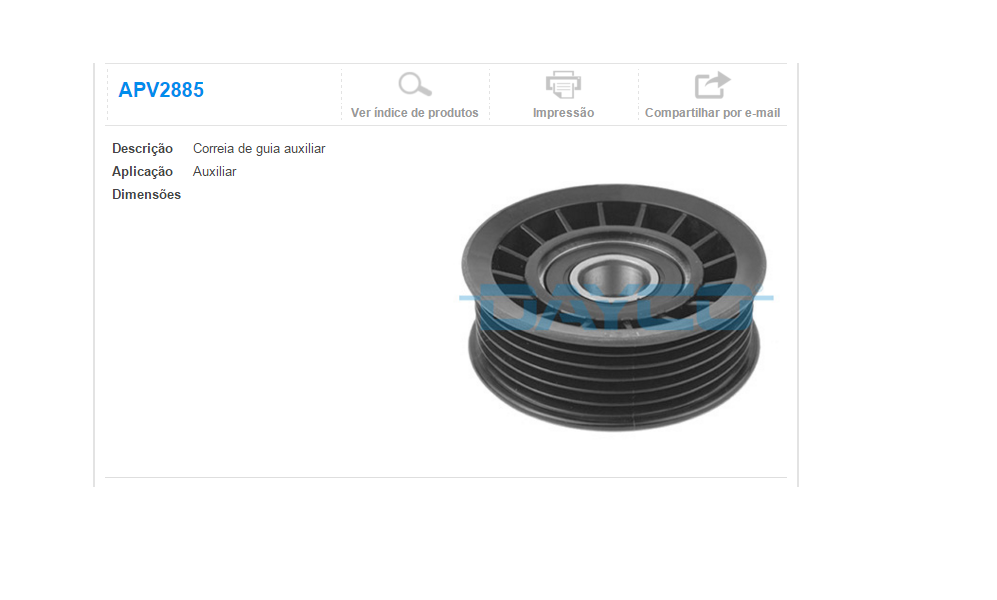The height and width of the screenshot is (600, 997).
Task: Click the printer icon
Action: [563, 85]
